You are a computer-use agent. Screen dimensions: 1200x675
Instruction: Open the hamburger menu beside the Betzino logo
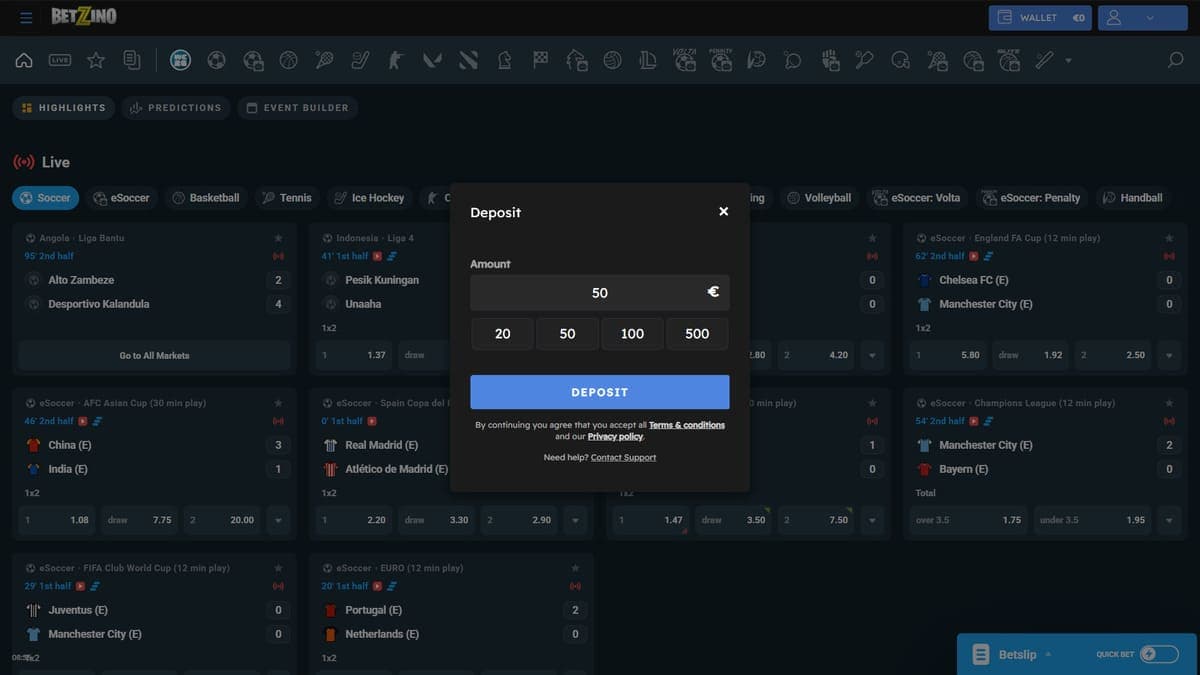point(26,18)
